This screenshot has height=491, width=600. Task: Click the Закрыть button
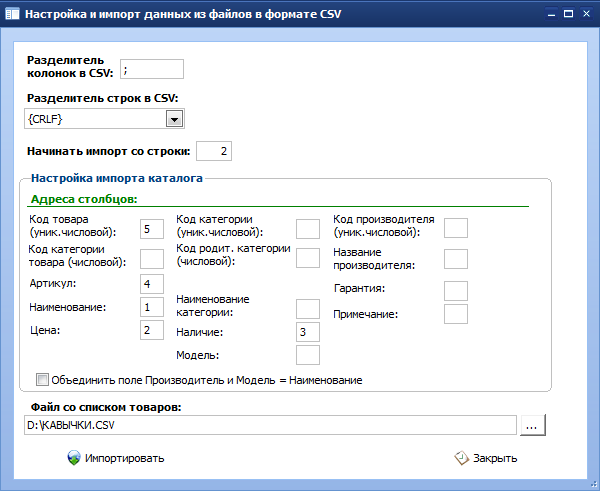tap(486, 458)
